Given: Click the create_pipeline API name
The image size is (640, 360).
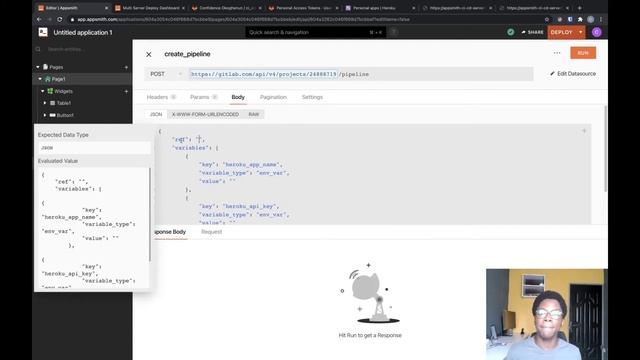Looking at the screenshot, I should (x=187, y=54).
